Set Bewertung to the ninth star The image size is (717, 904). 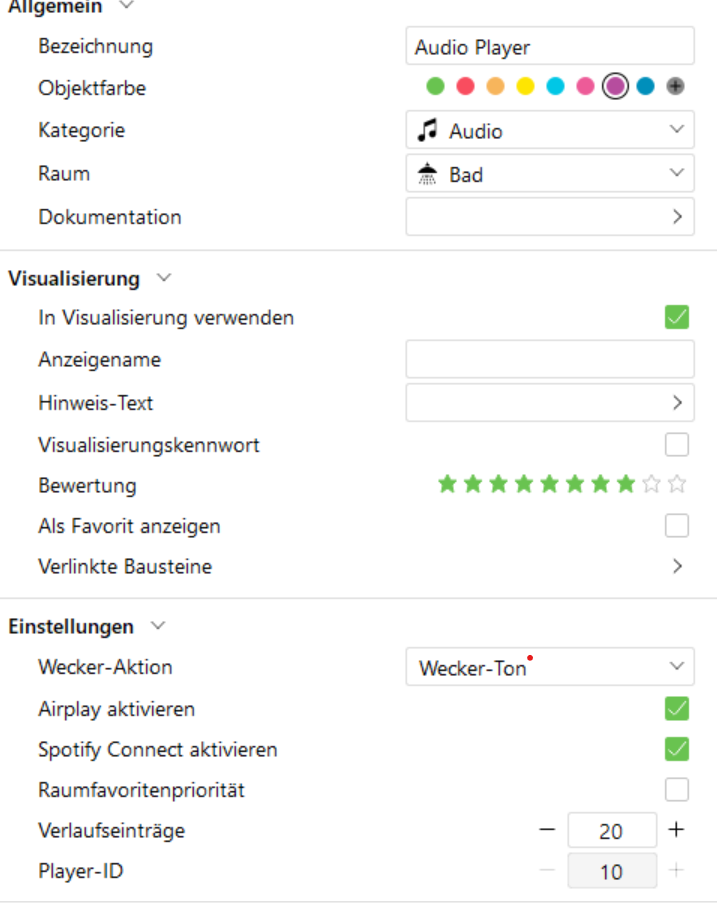[652, 485]
